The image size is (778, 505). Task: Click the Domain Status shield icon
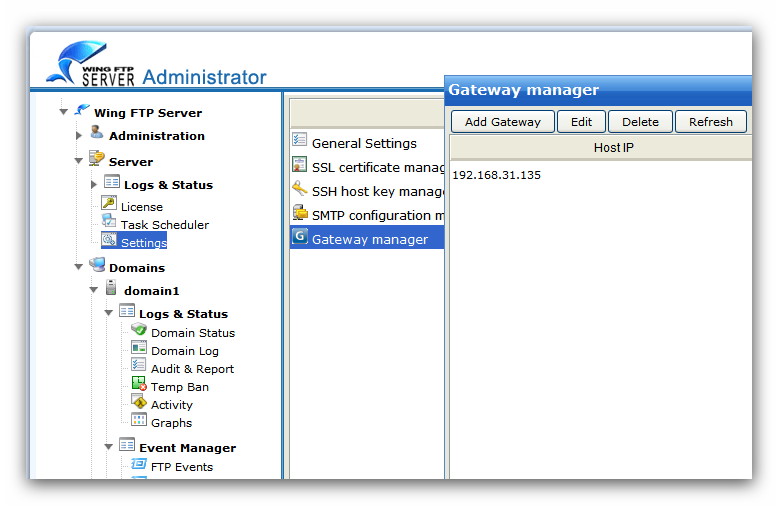[x=139, y=329]
